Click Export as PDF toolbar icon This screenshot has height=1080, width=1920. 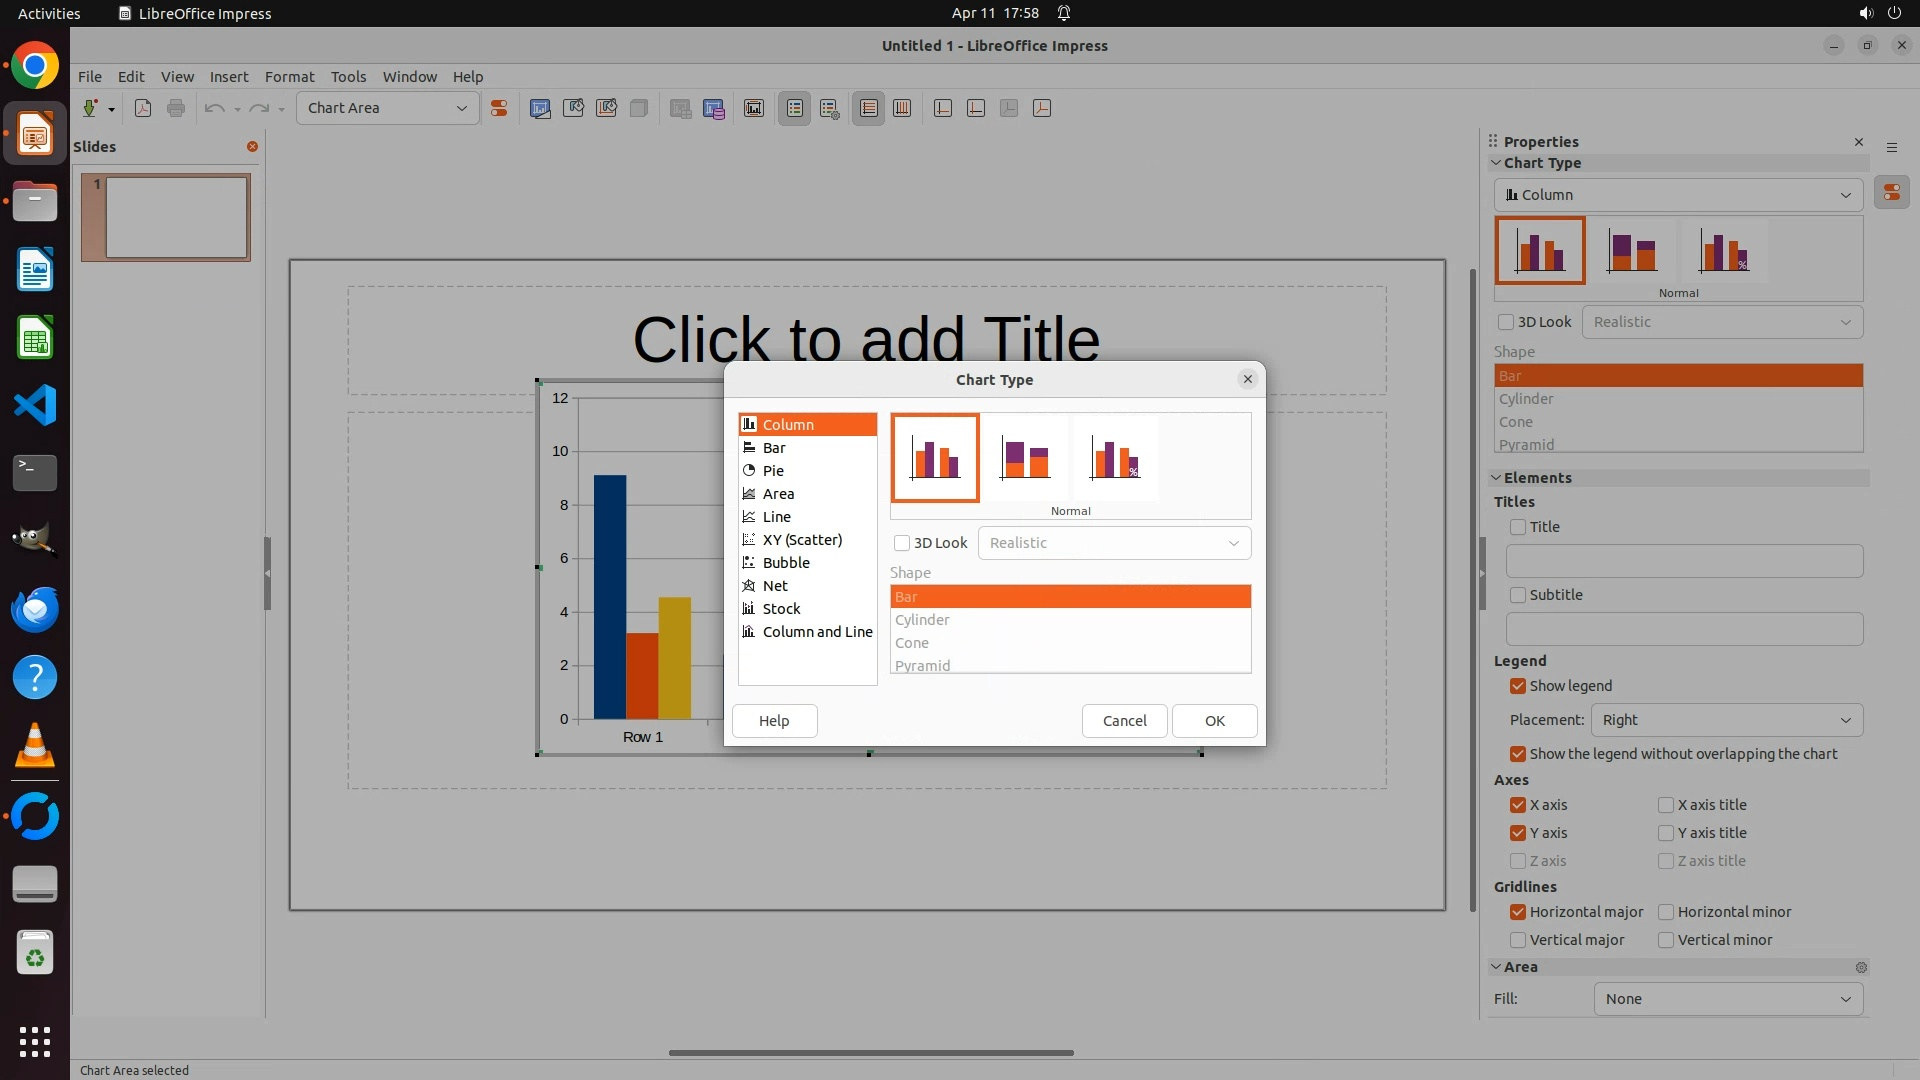pos(143,108)
